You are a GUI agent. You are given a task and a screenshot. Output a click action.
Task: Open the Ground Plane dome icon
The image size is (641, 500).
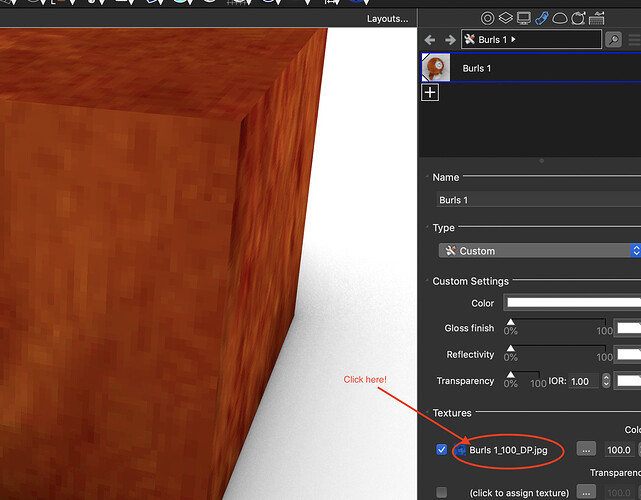point(560,18)
